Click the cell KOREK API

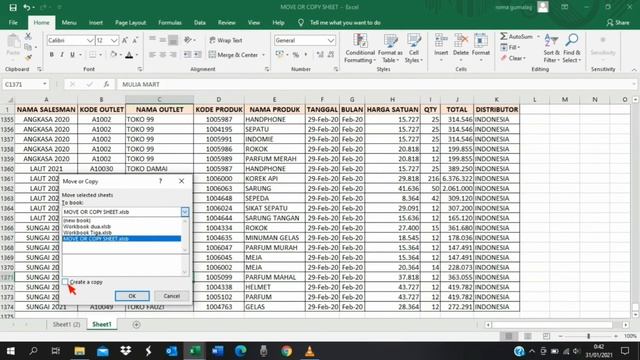click(x=274, y=178)
